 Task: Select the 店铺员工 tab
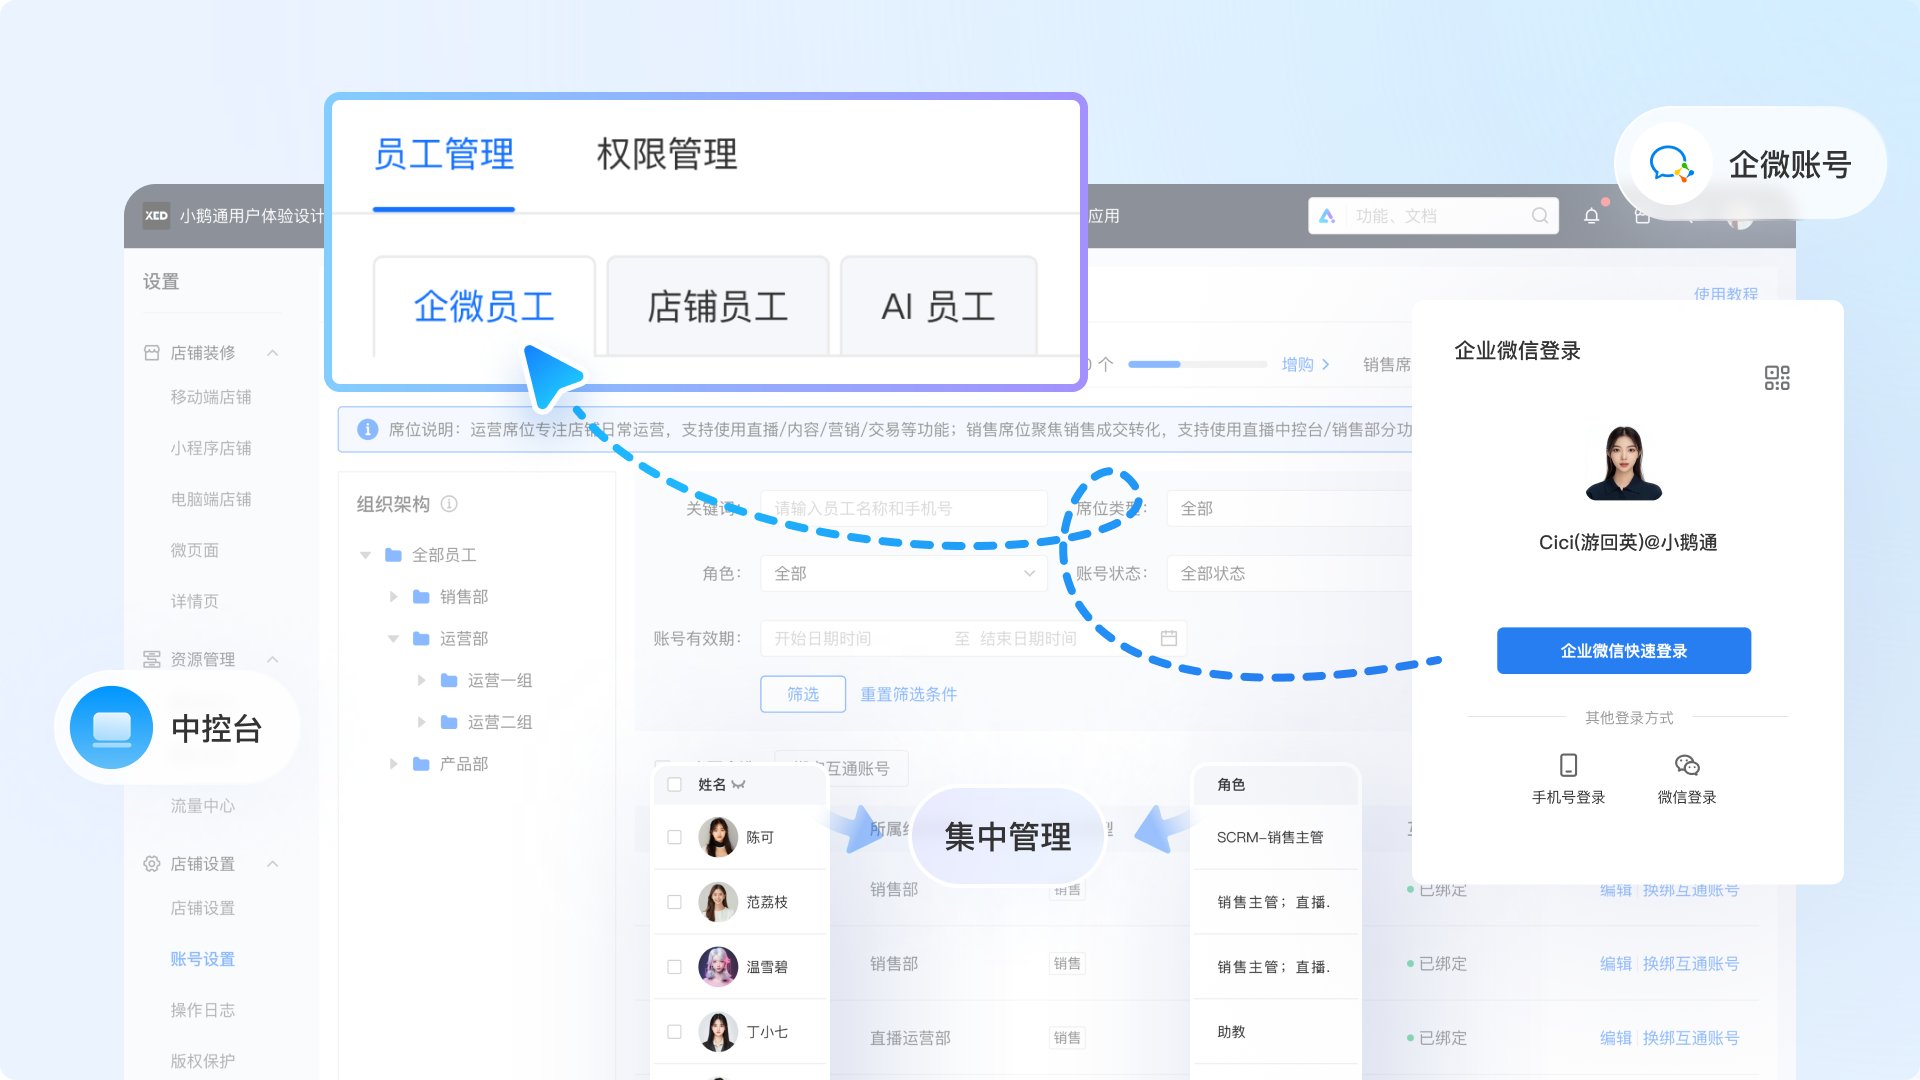click(718, 306)
